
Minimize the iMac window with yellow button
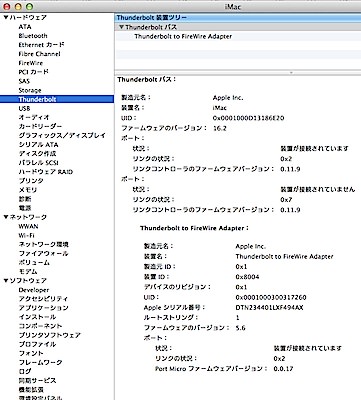point(18,6)
